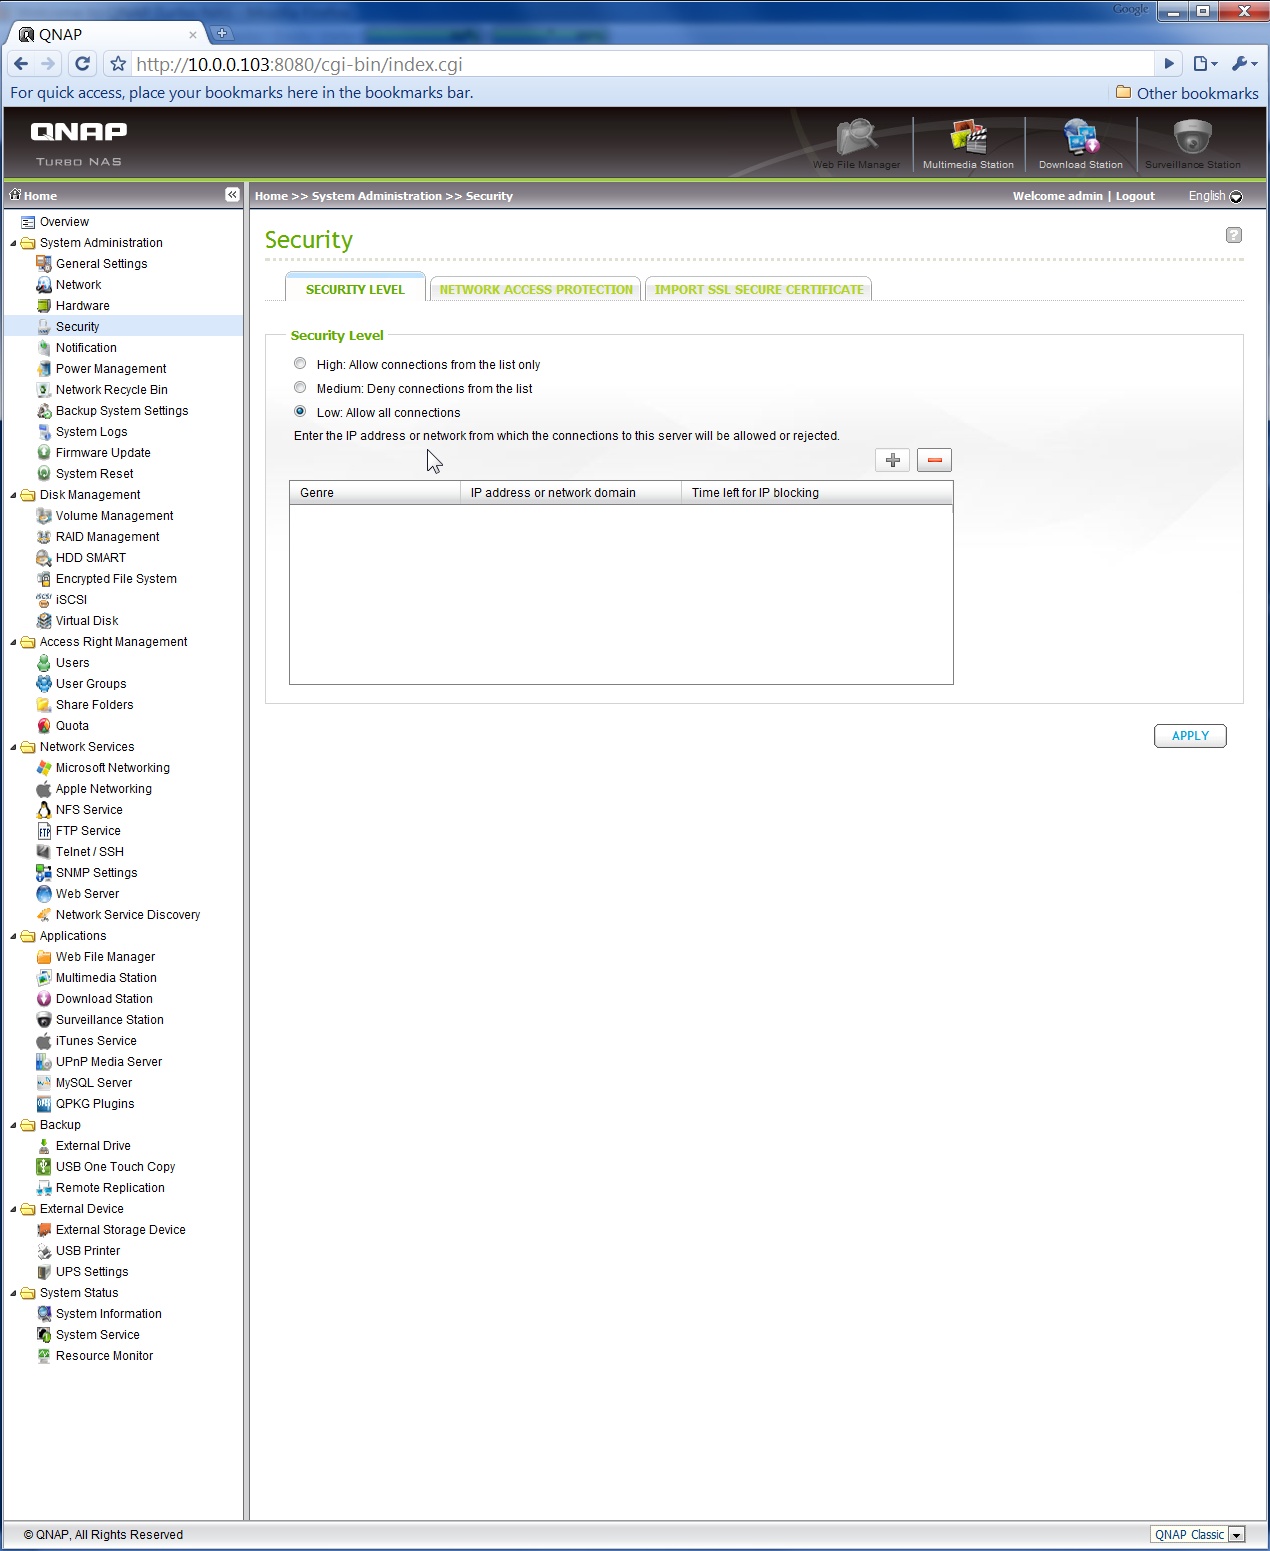This screenshot has width=1270, height=1551.
Task: Click the iSCSI icon in sidebar
Action: pos(44,600)
